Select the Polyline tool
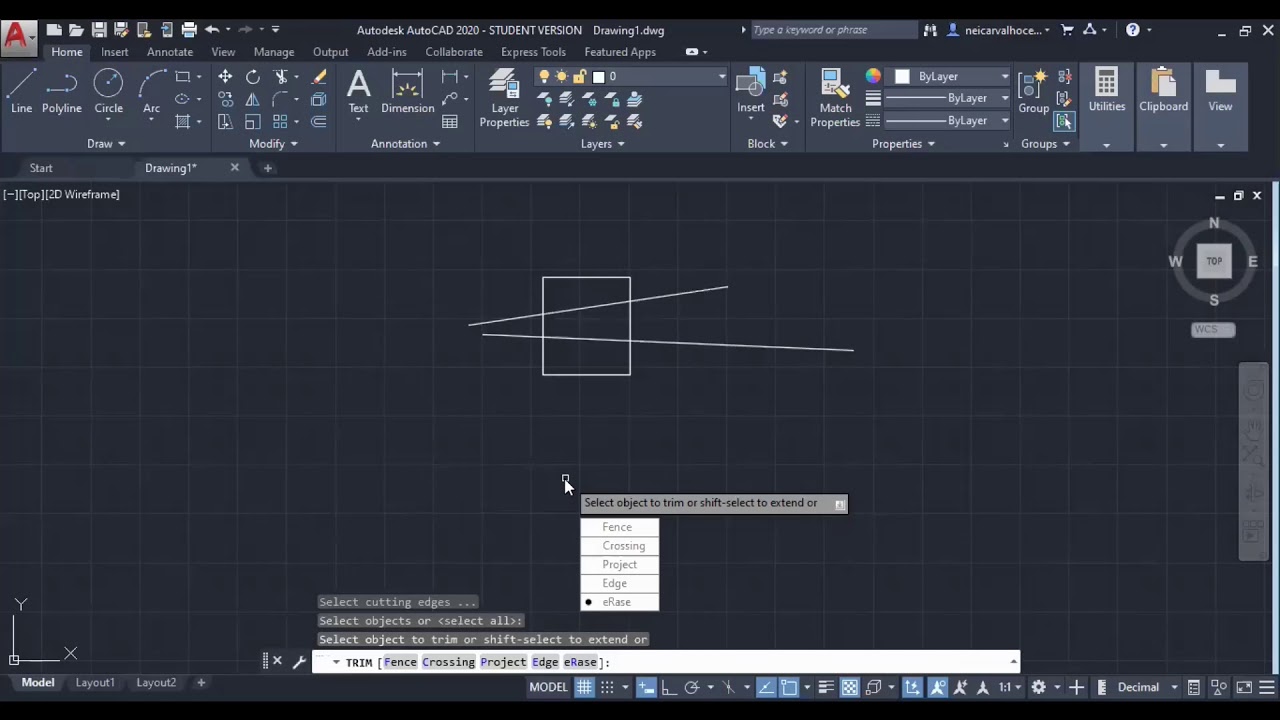Image resolution: width=1280 pixels, height=720 pixels. 62,90
